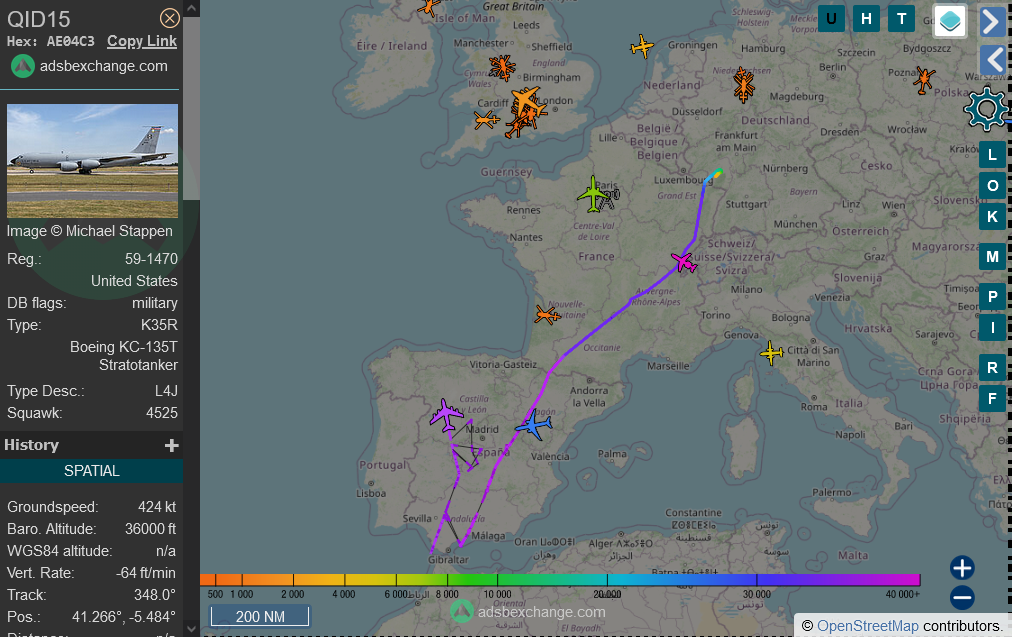The width and height of the screenshot is (1012, 637).
Task: Expand the History section with plus
Action: (171, 445)
